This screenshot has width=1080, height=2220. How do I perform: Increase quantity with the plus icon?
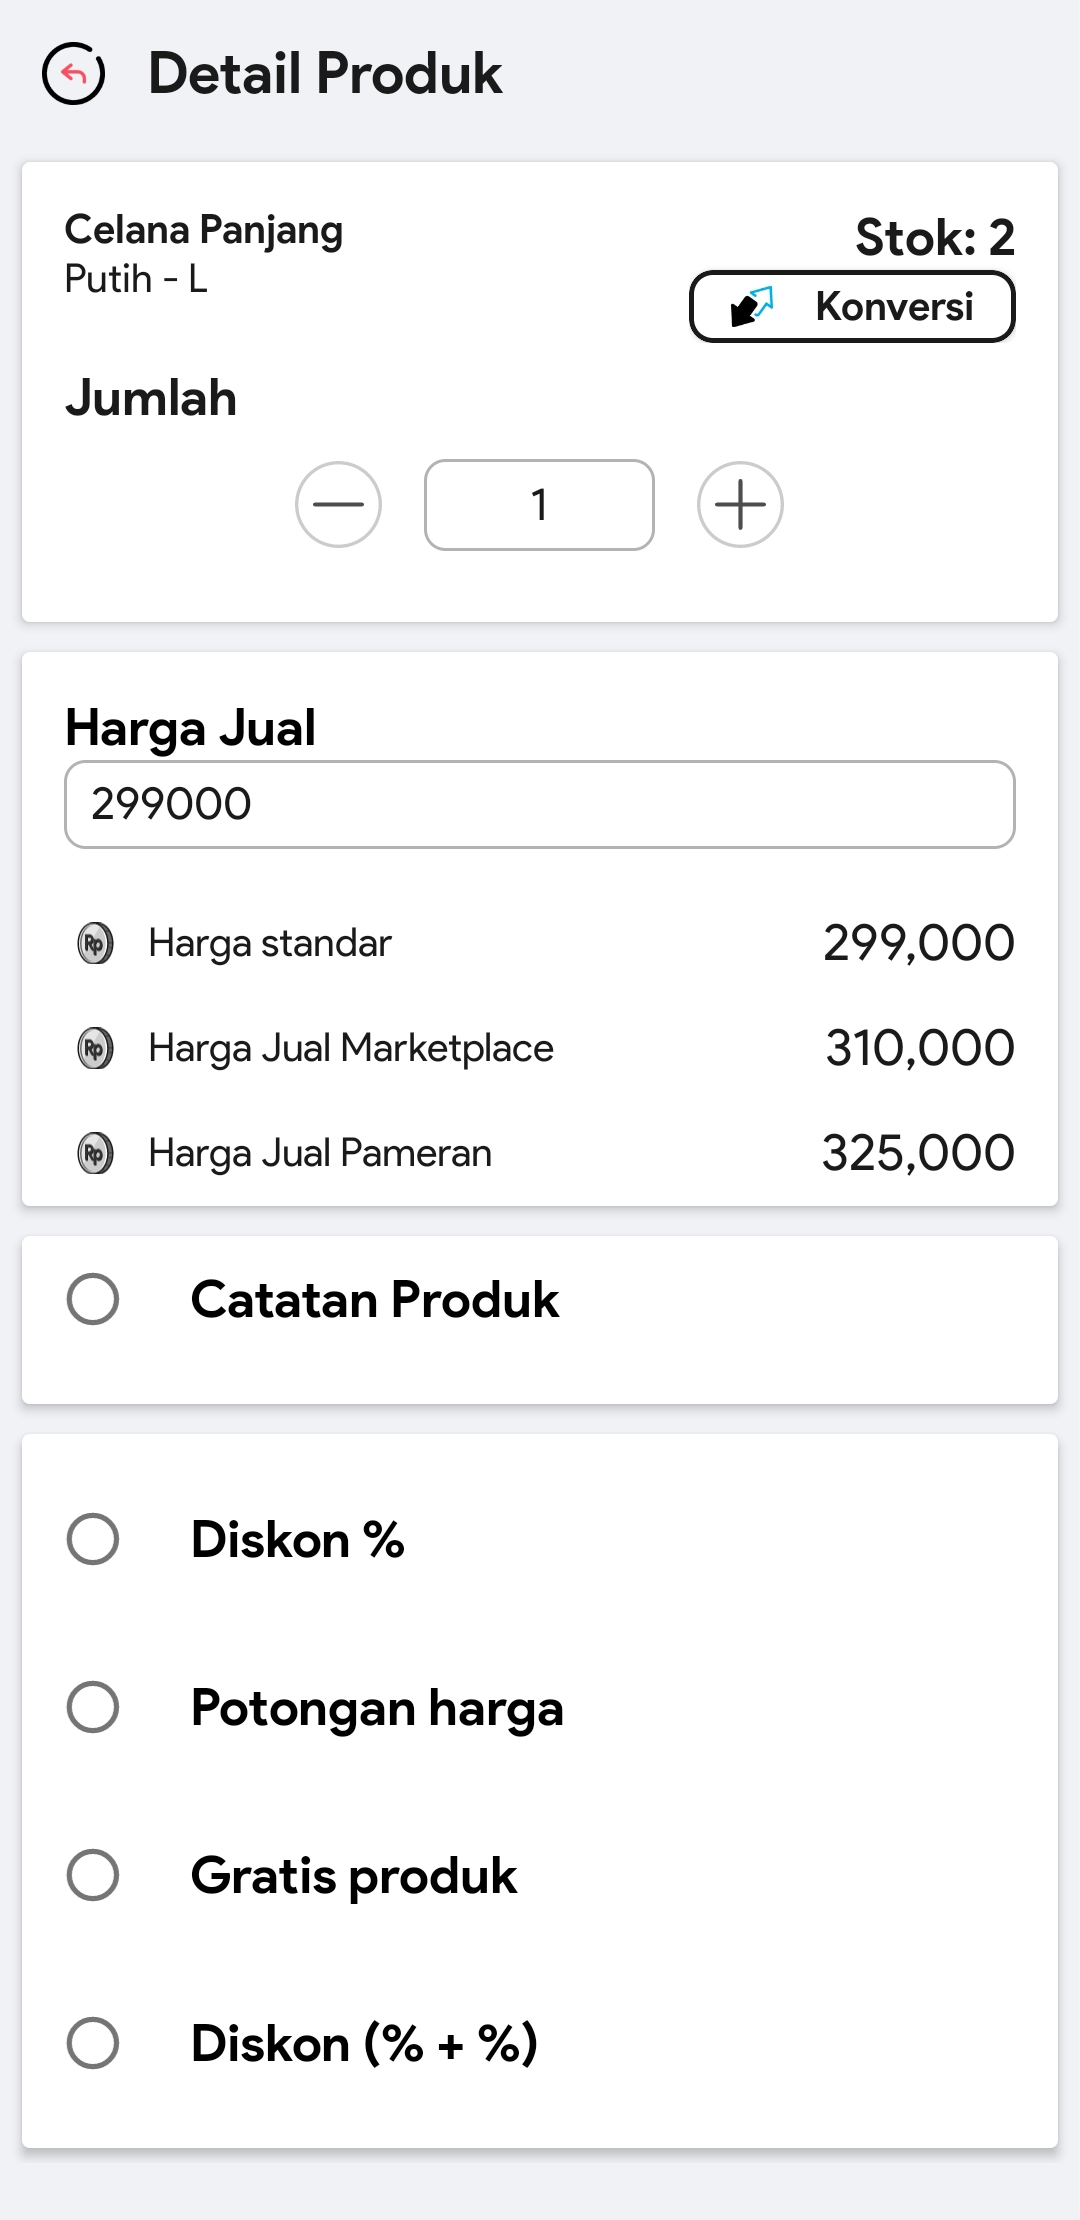click(x=740, y=504)
